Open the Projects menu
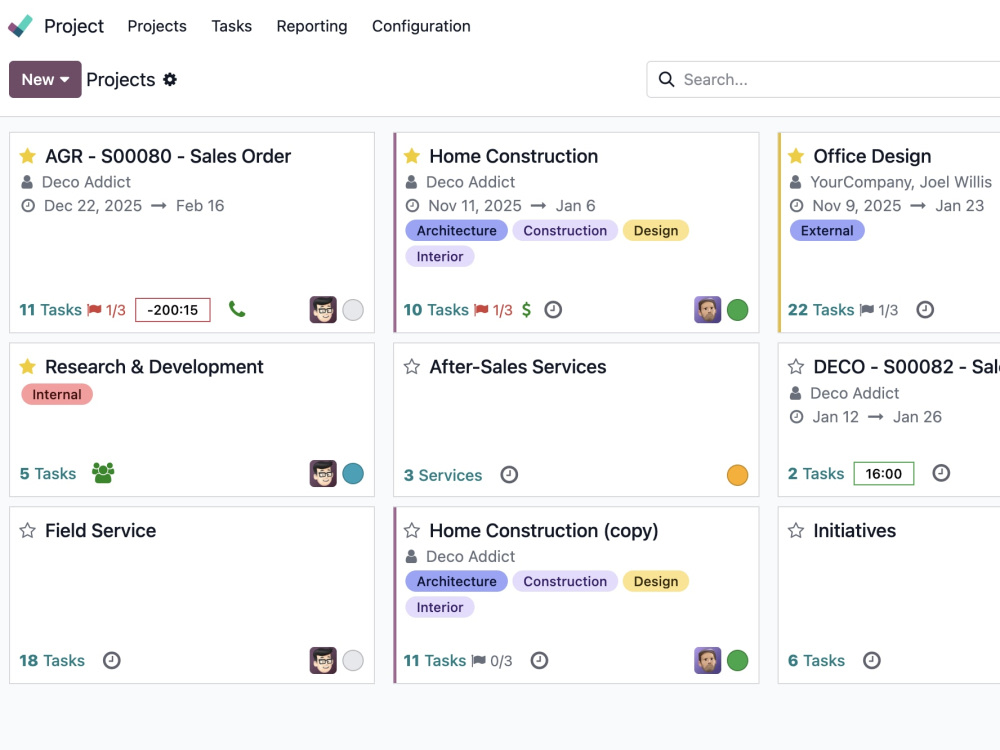Image resolution: width=1000 pixels, height=750 pixels. click(x=157, y=26)
